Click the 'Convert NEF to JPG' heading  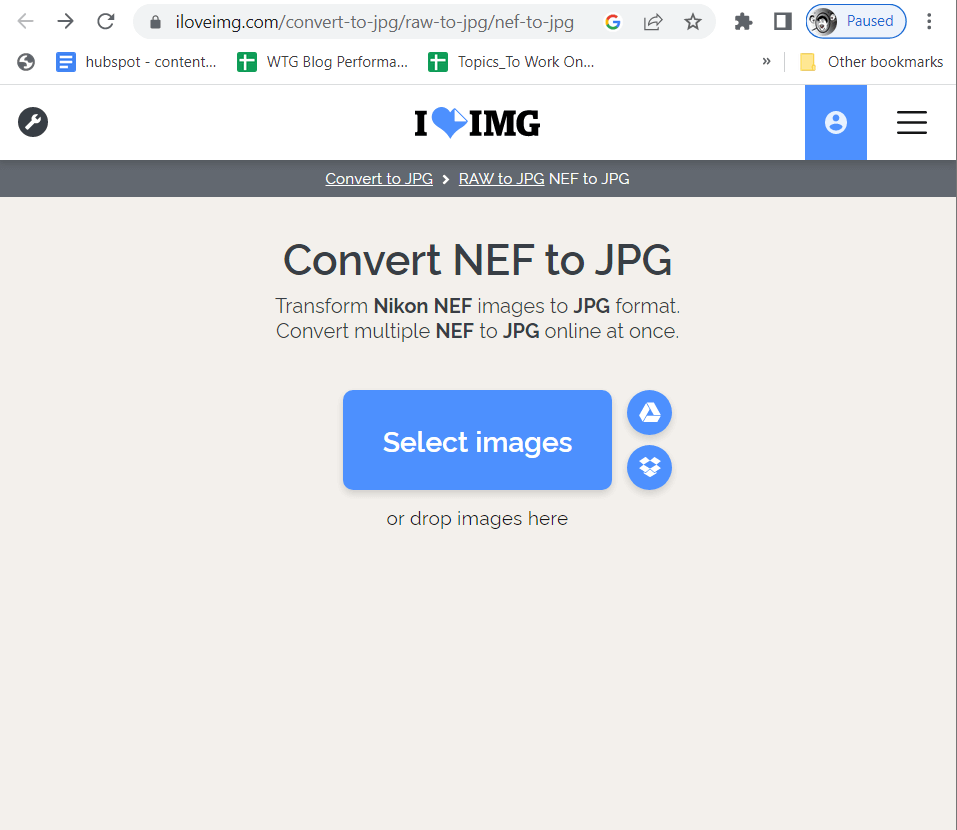[477, 260]
